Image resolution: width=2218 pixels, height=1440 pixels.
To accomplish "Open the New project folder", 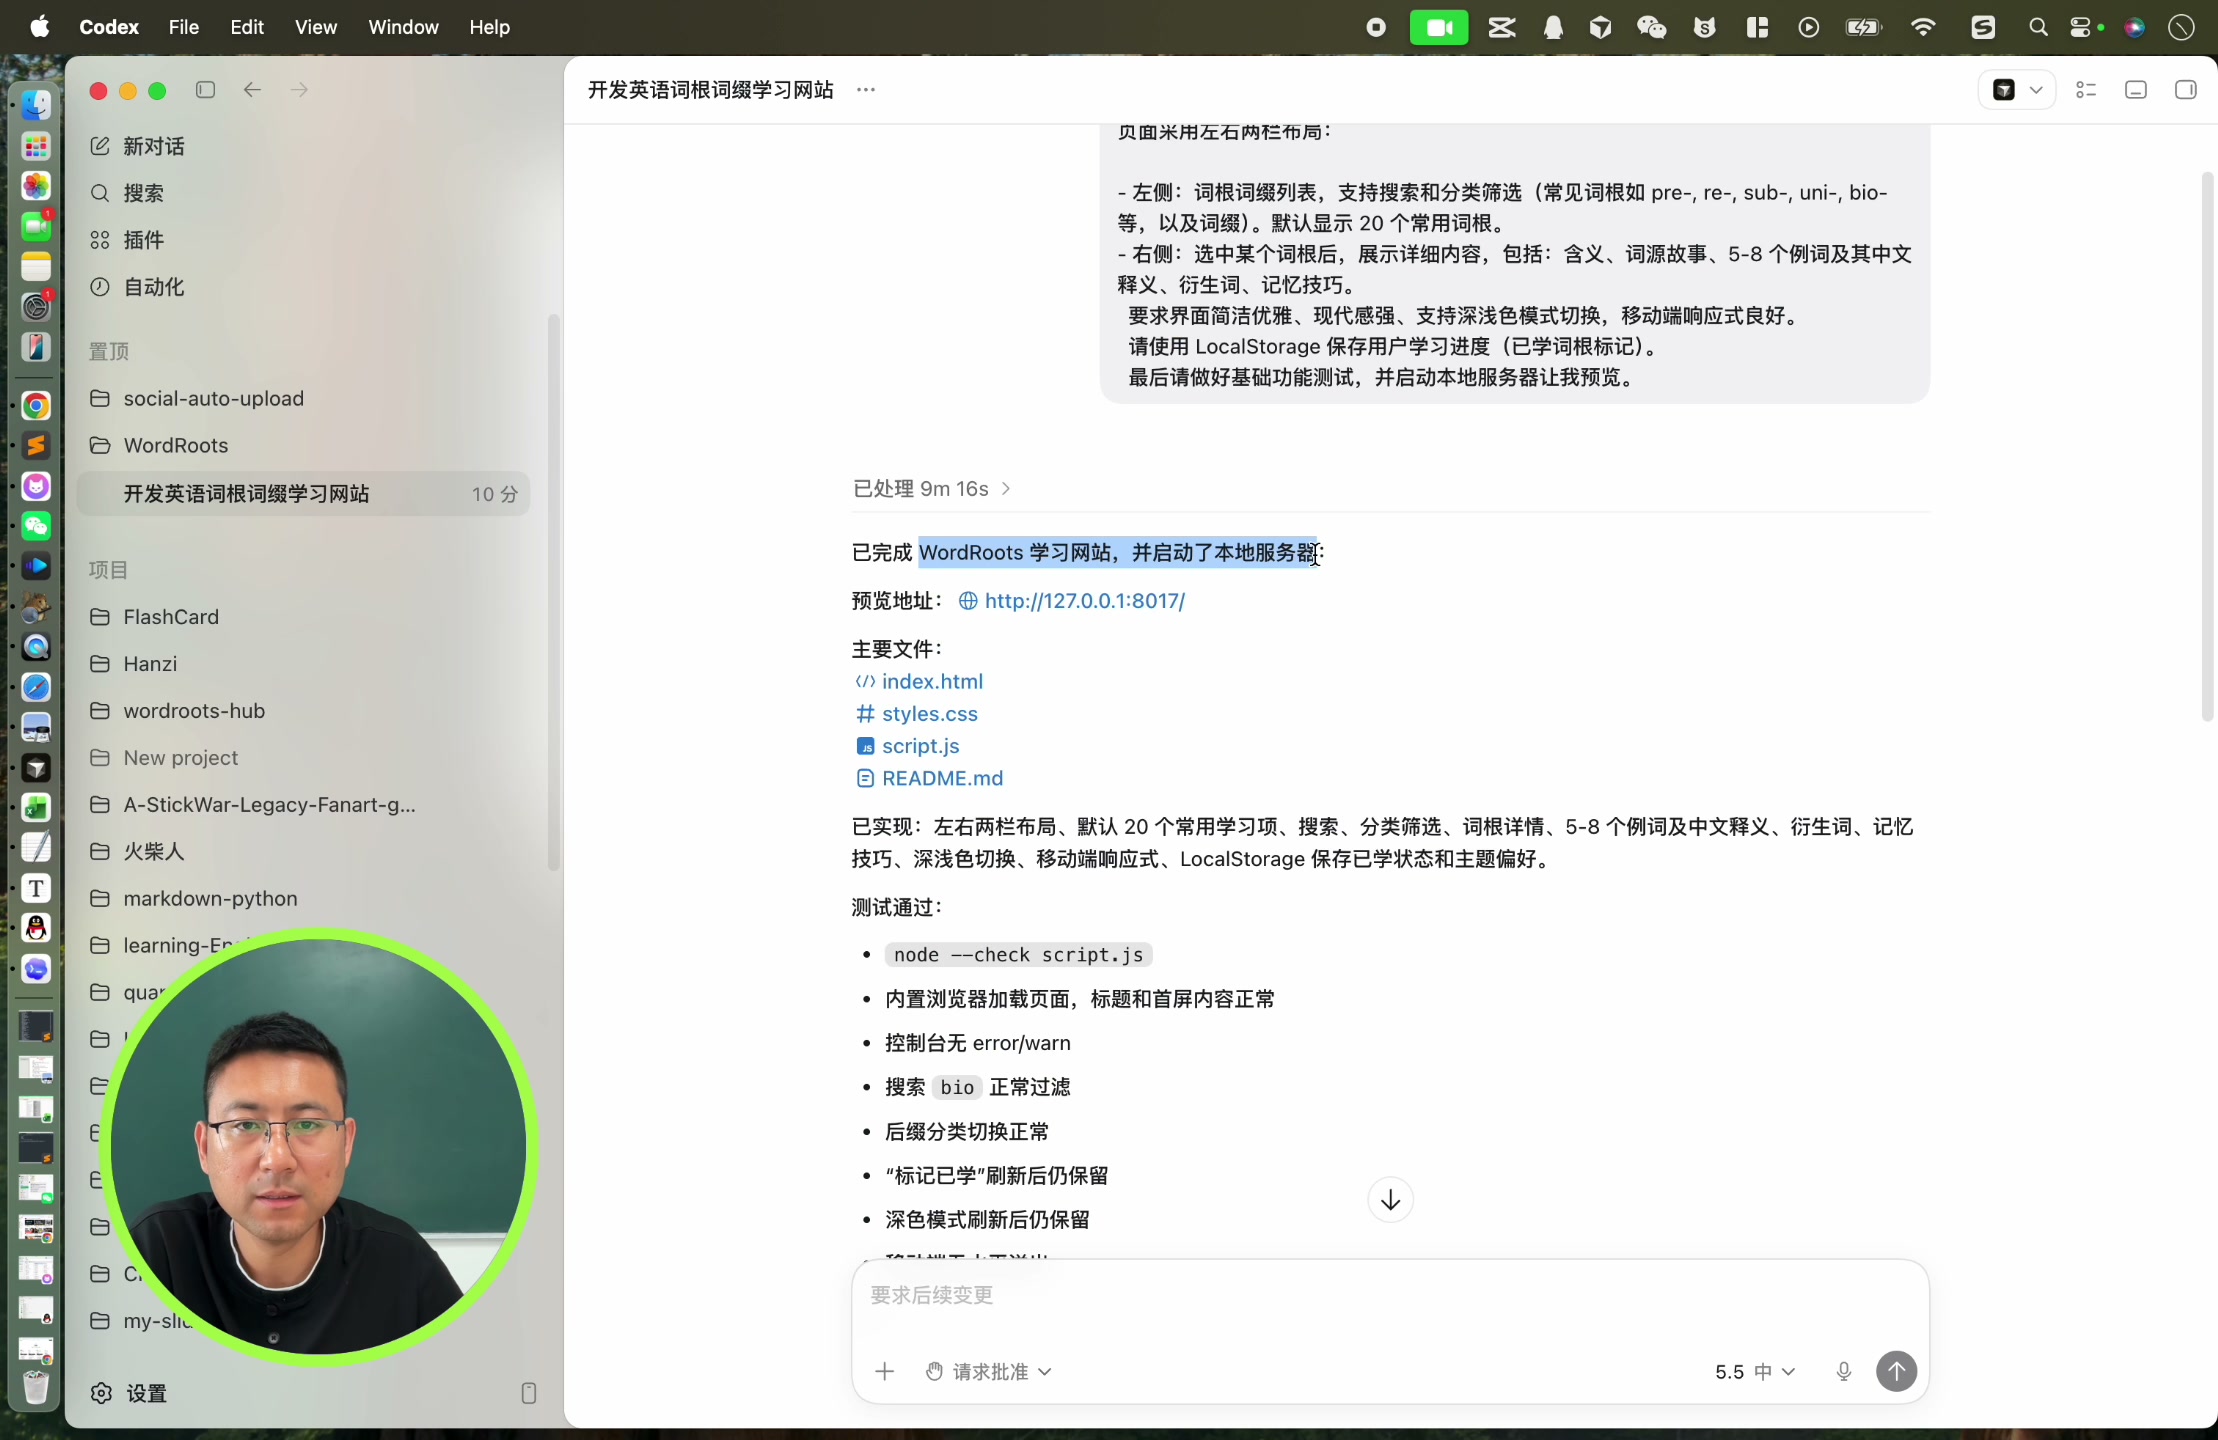I will pyautogui.click(x=303, y=758).
